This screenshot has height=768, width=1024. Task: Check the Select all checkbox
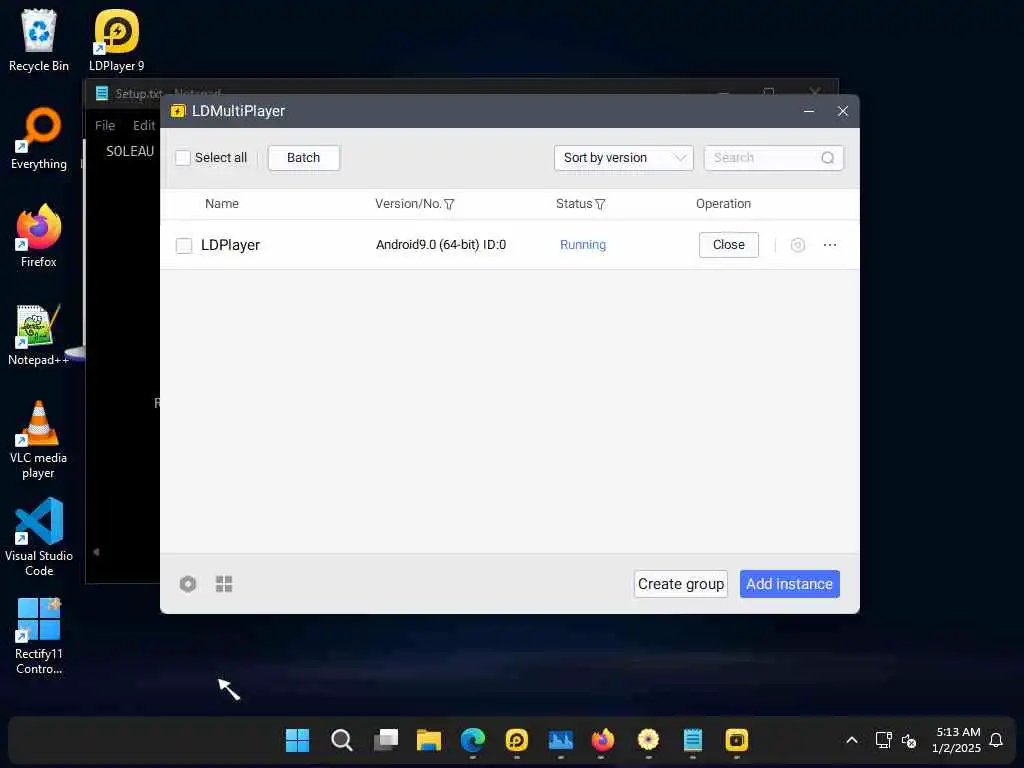click(183, 158)
